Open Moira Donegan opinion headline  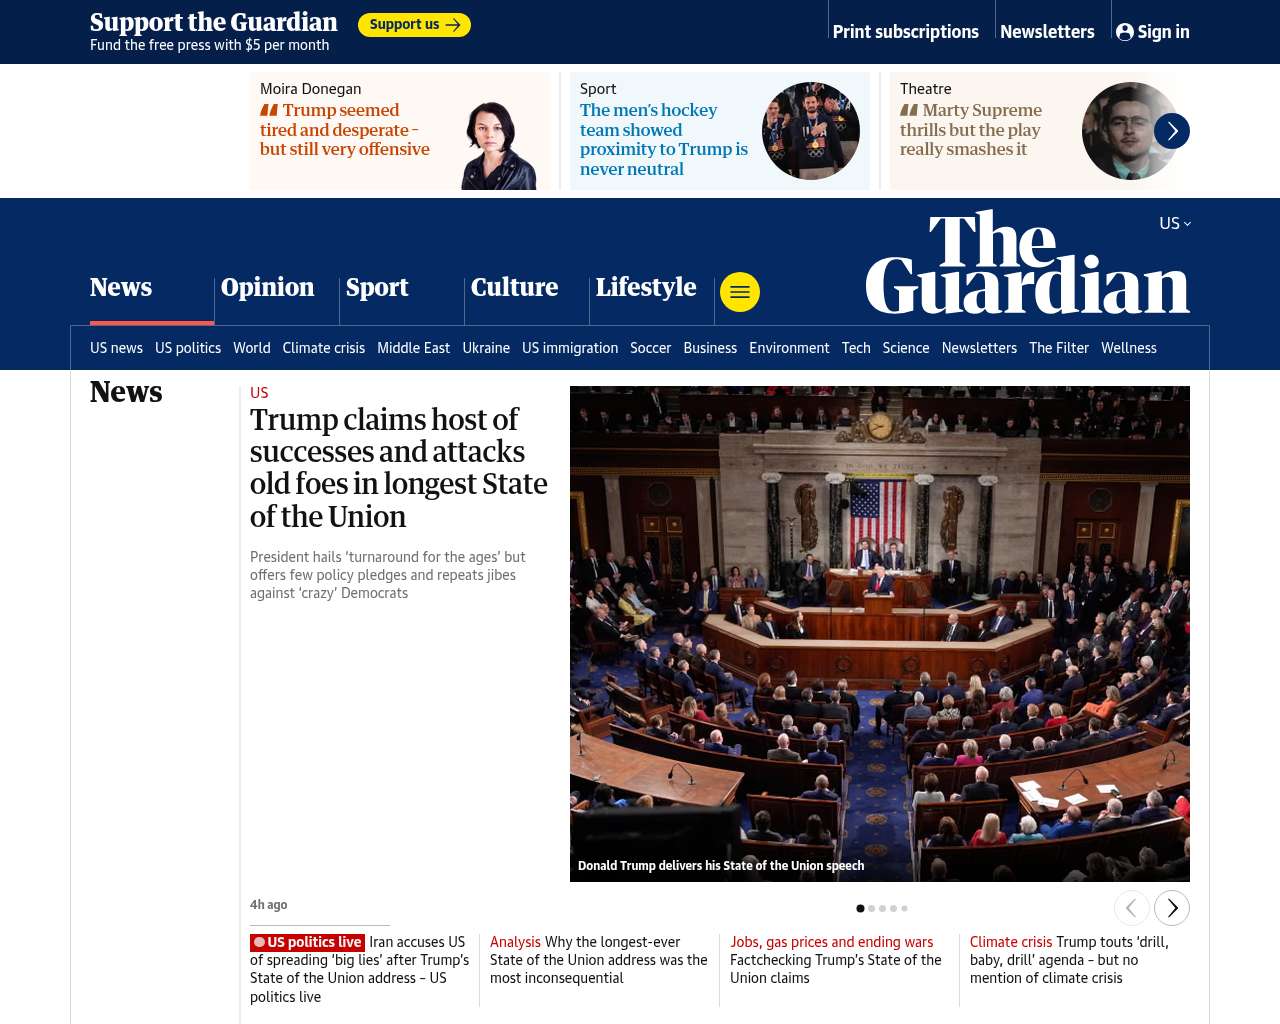345,130
